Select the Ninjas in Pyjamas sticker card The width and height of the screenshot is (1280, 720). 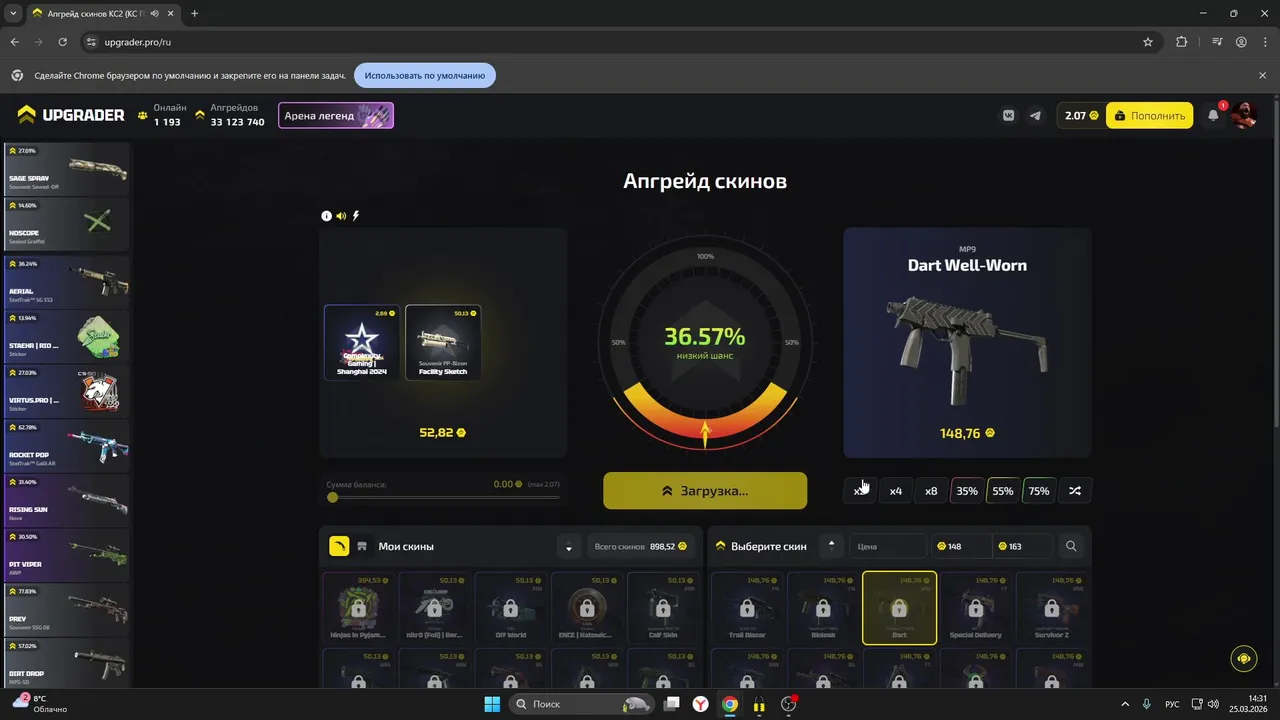359,608
